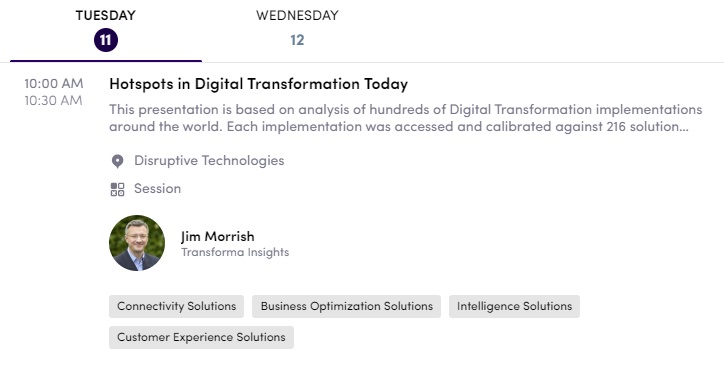
Task: Open Jim Morrish's profile photo
Action: click(137, 243)
